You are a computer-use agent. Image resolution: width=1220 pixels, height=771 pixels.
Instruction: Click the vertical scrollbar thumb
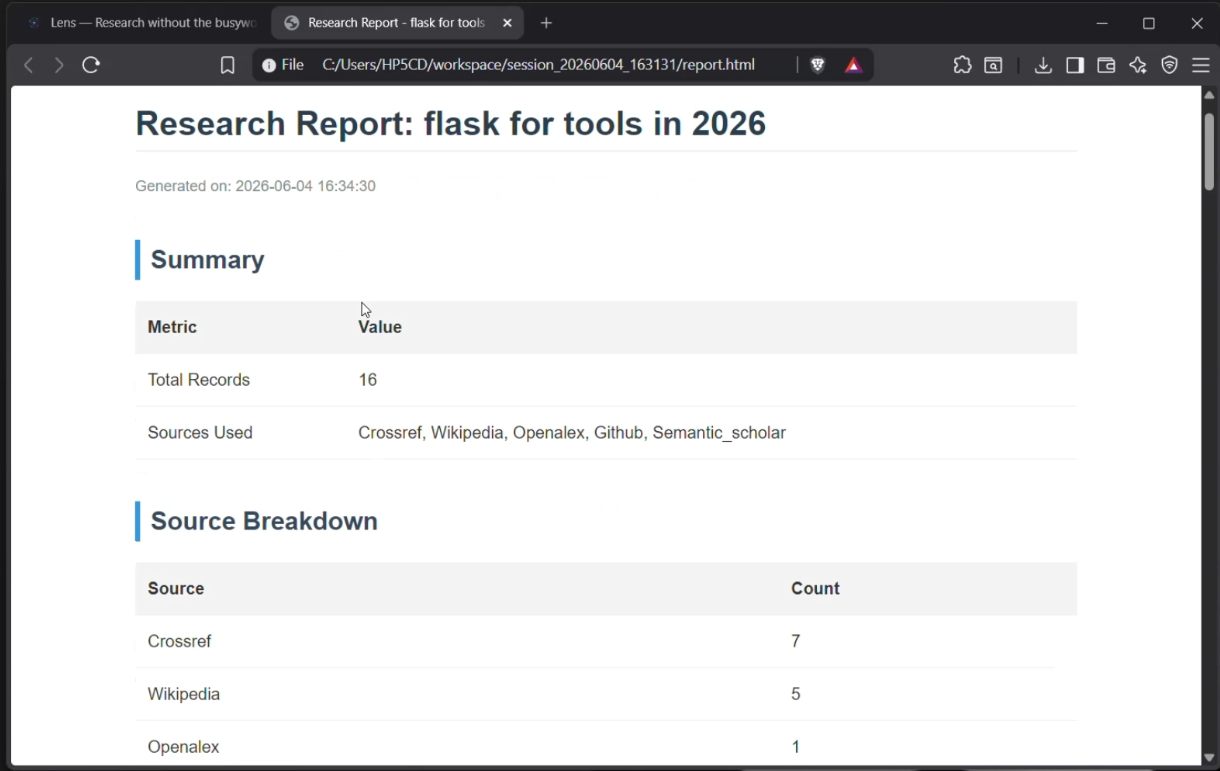[1209, 151]
